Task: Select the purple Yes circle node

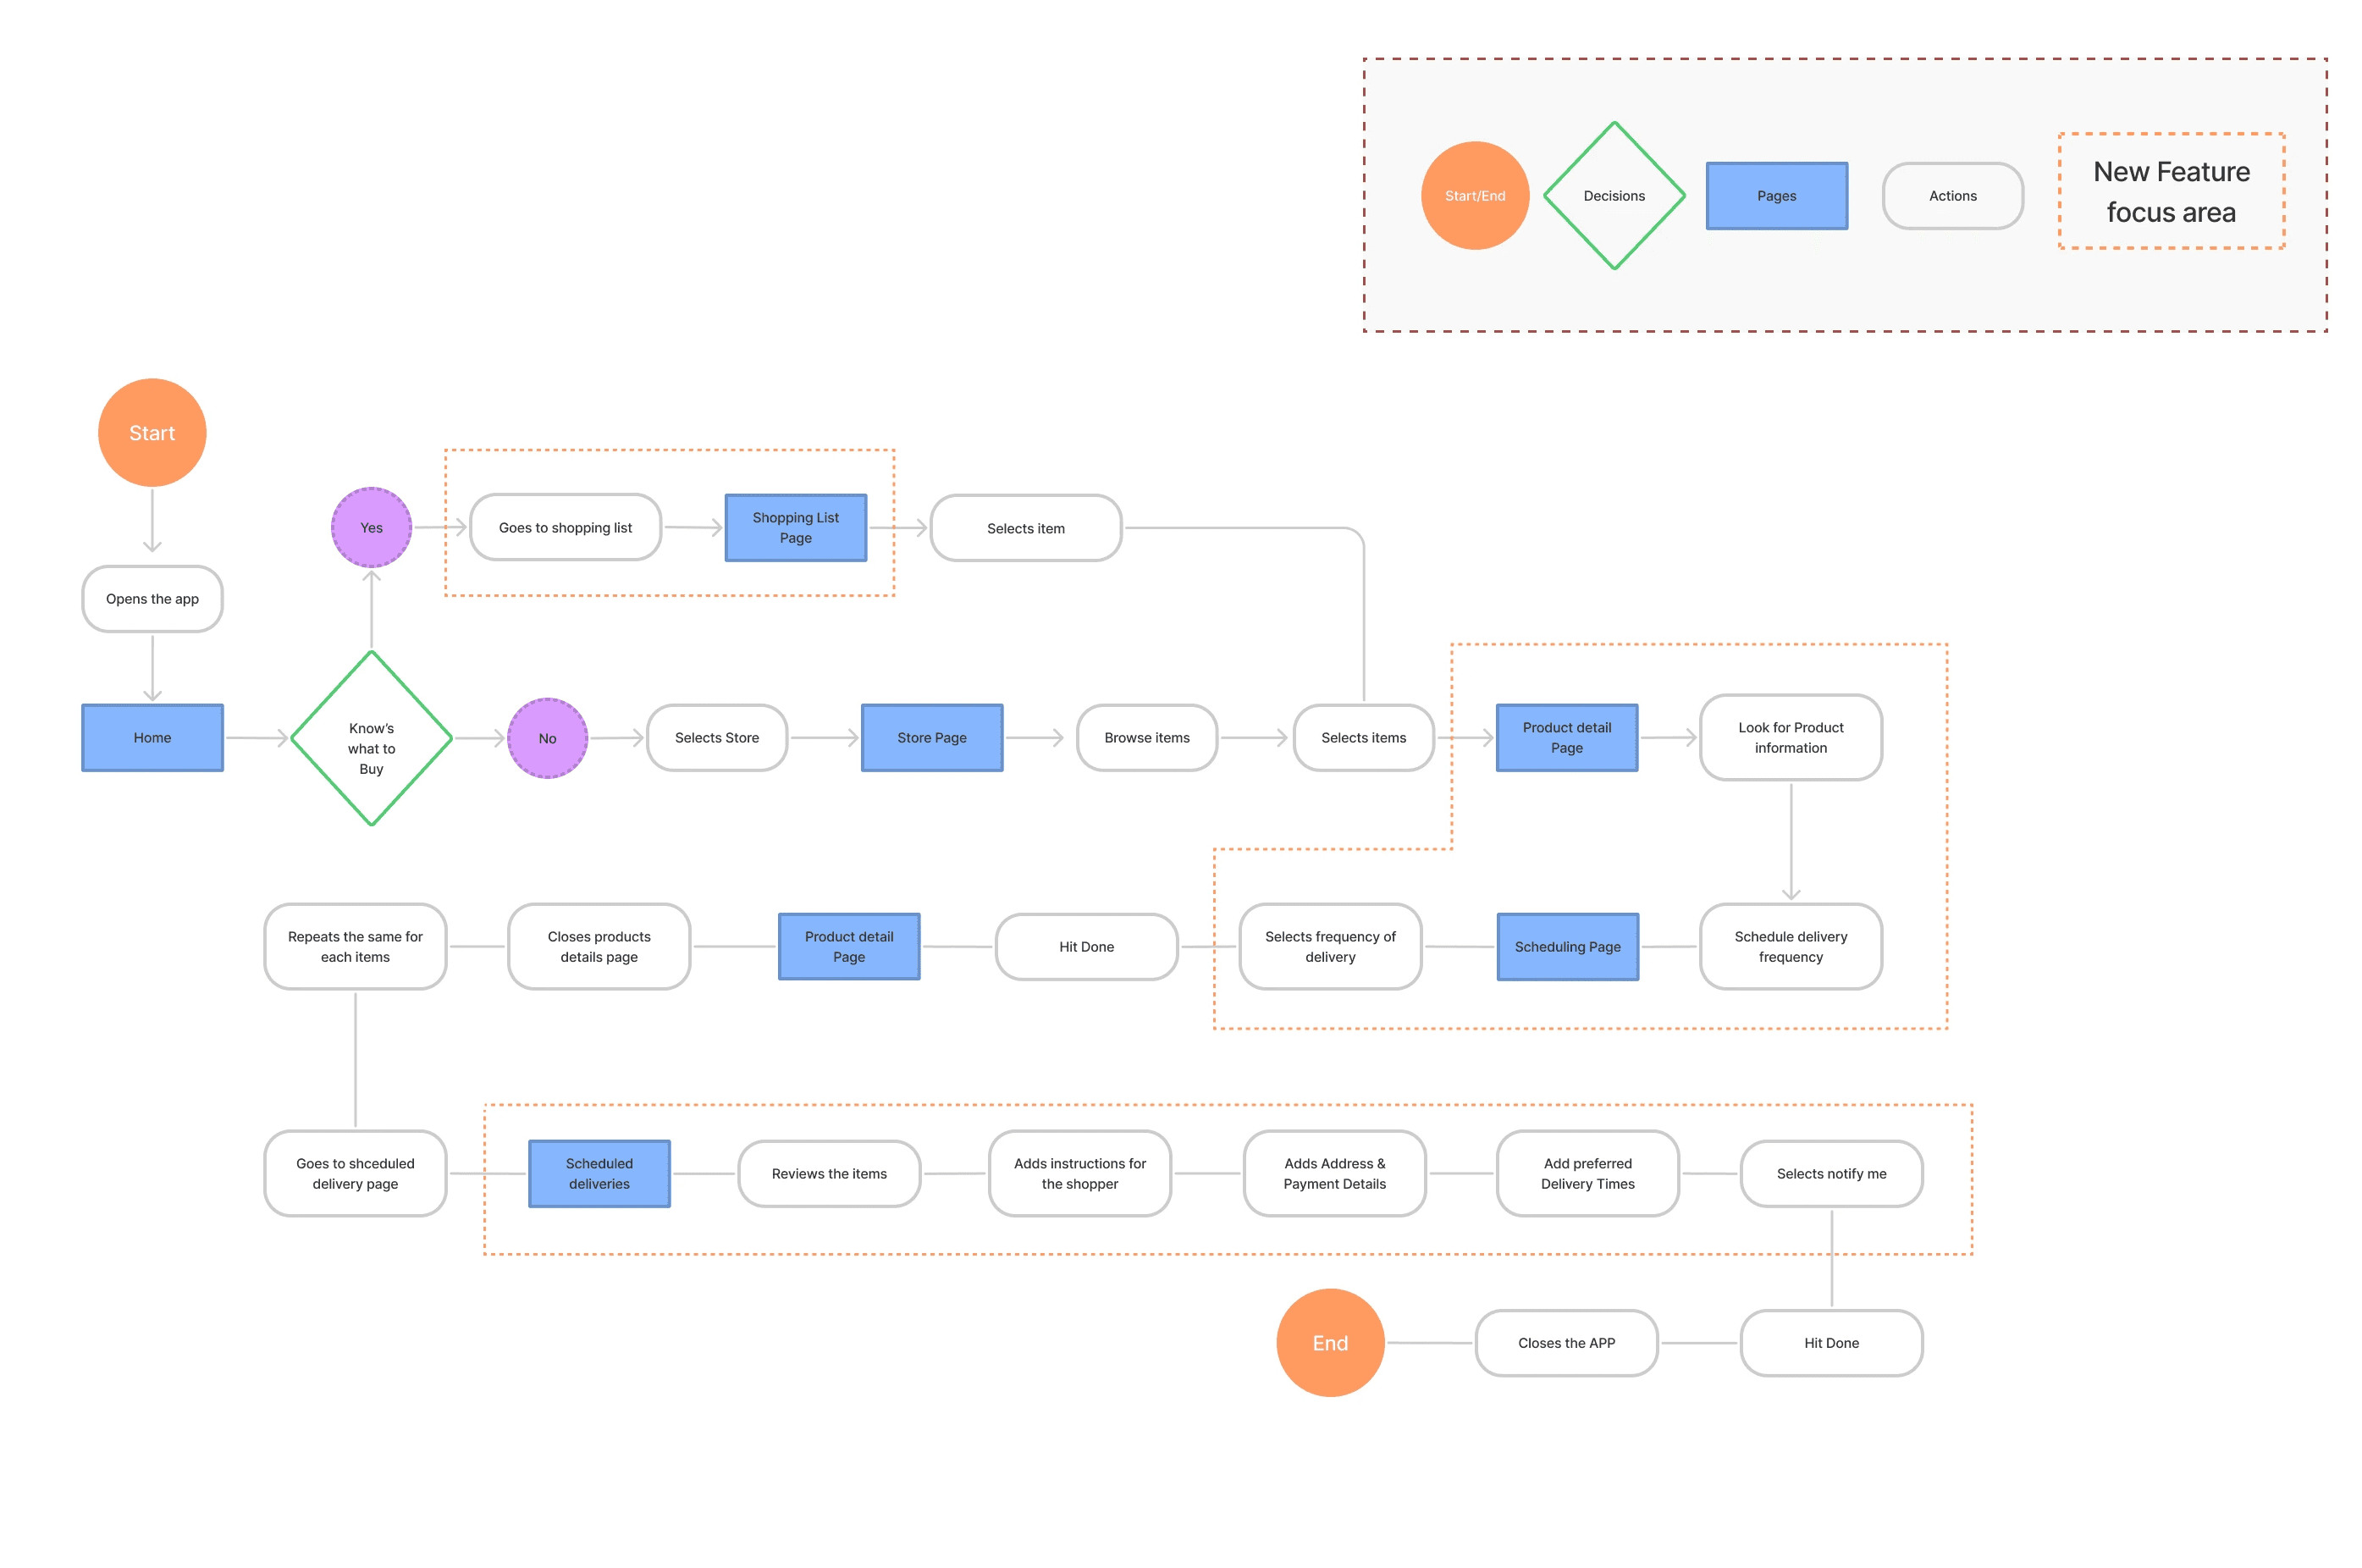Action: [x=371, y=527]
